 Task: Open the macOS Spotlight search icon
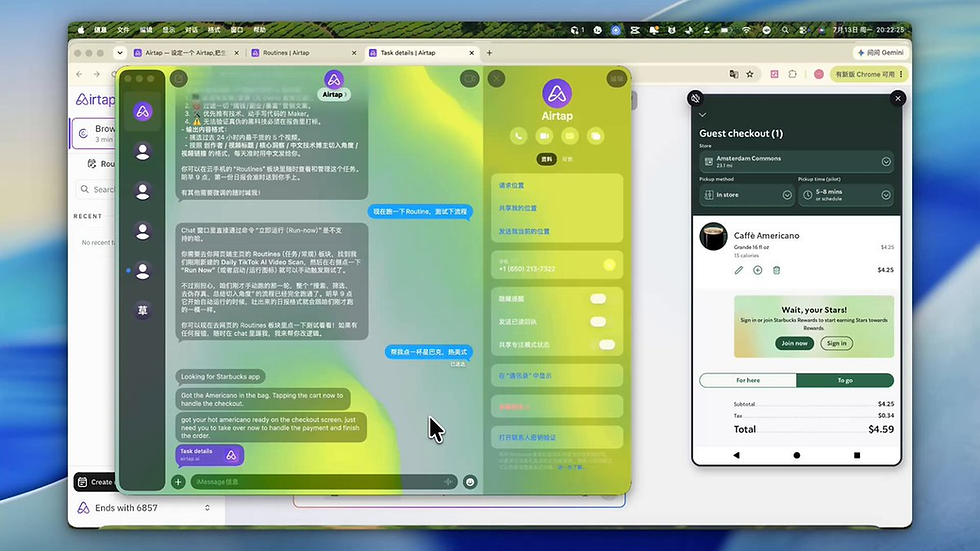pos(785,30)
